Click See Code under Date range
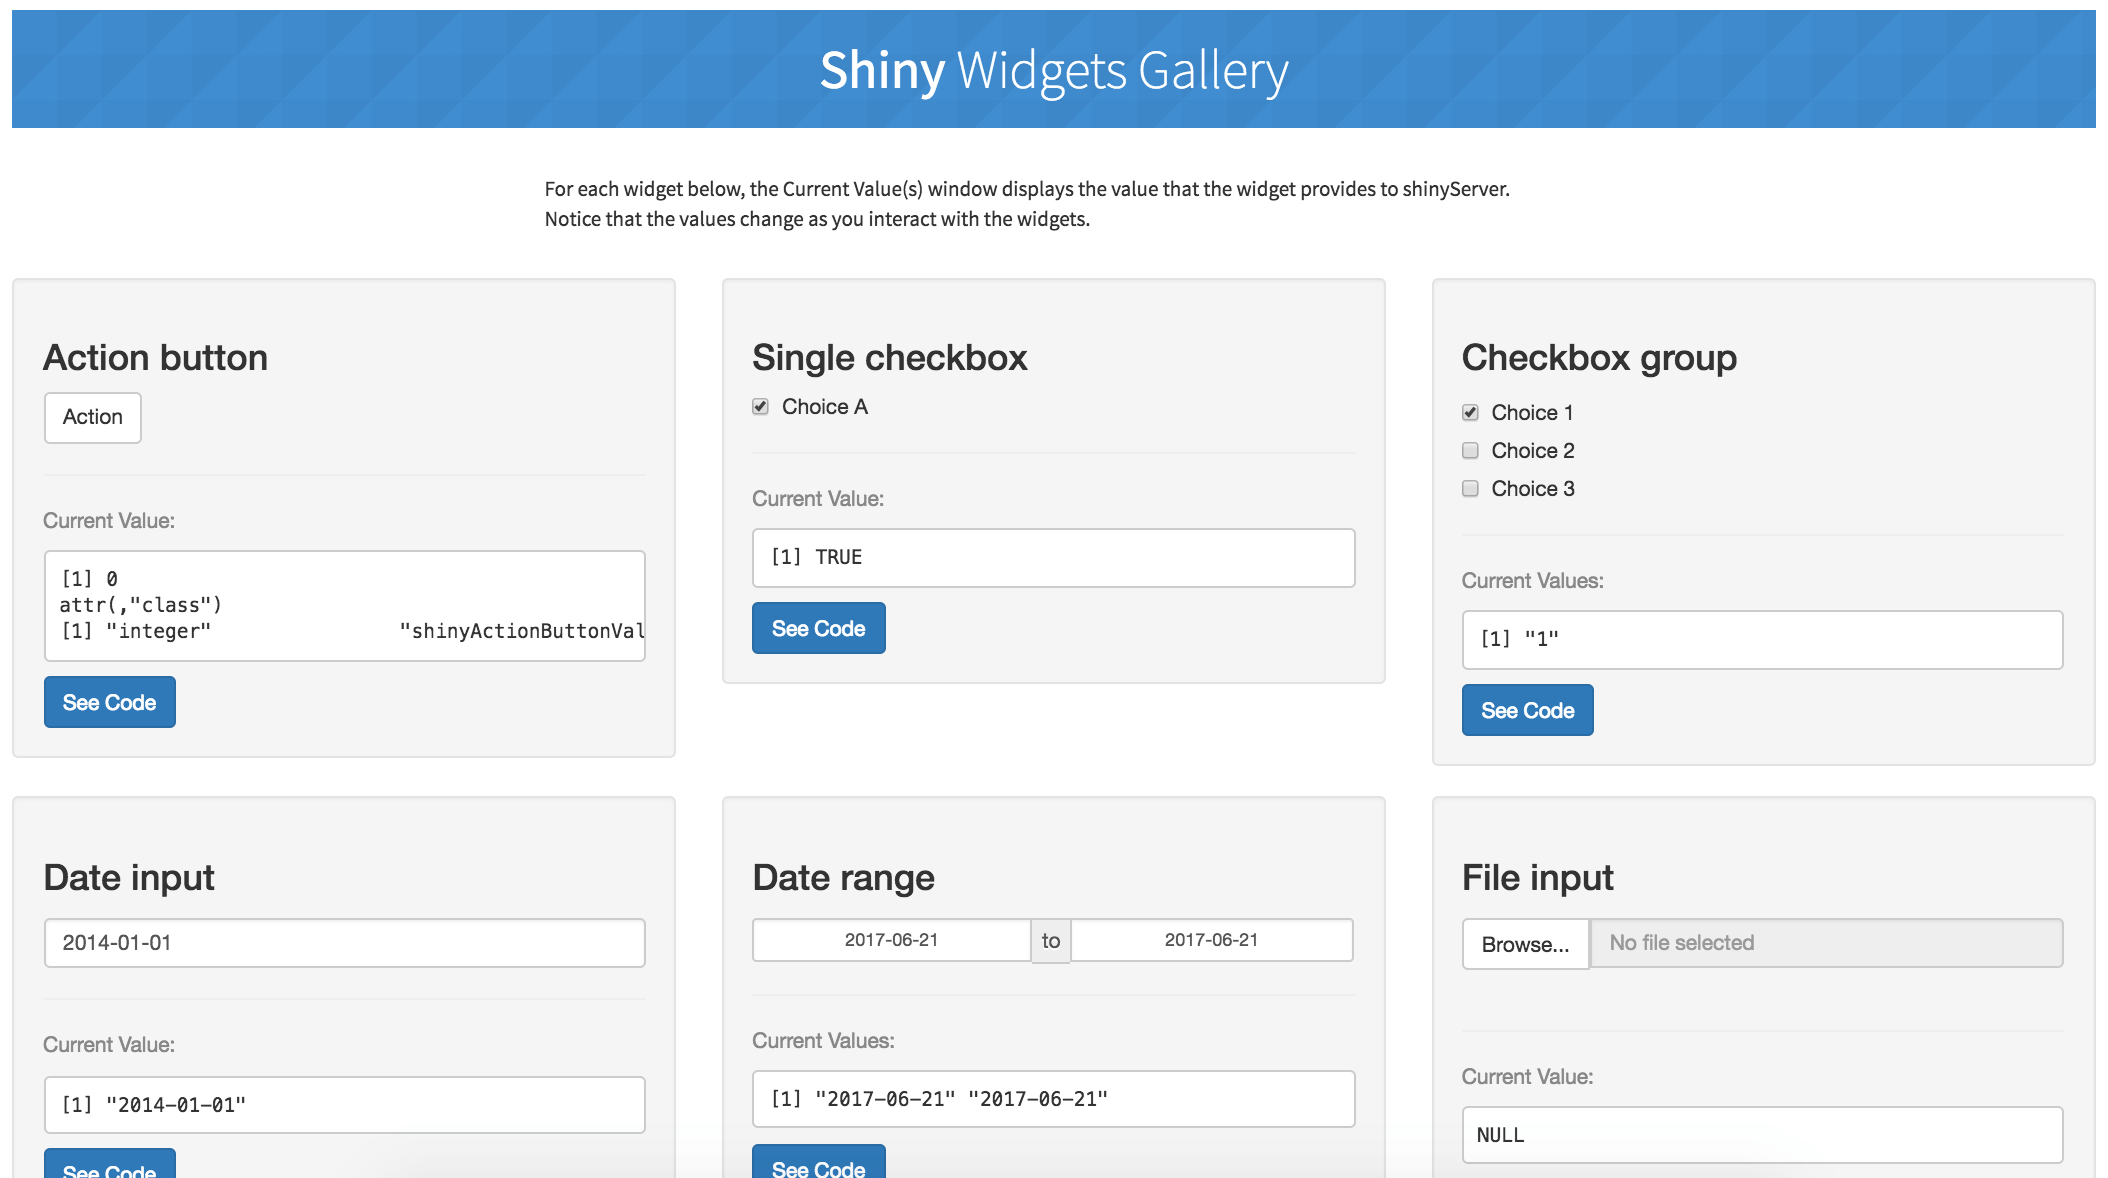Image resolution: width=2108 pixels, height=1178 pixels. click(x=818, y=1166)
